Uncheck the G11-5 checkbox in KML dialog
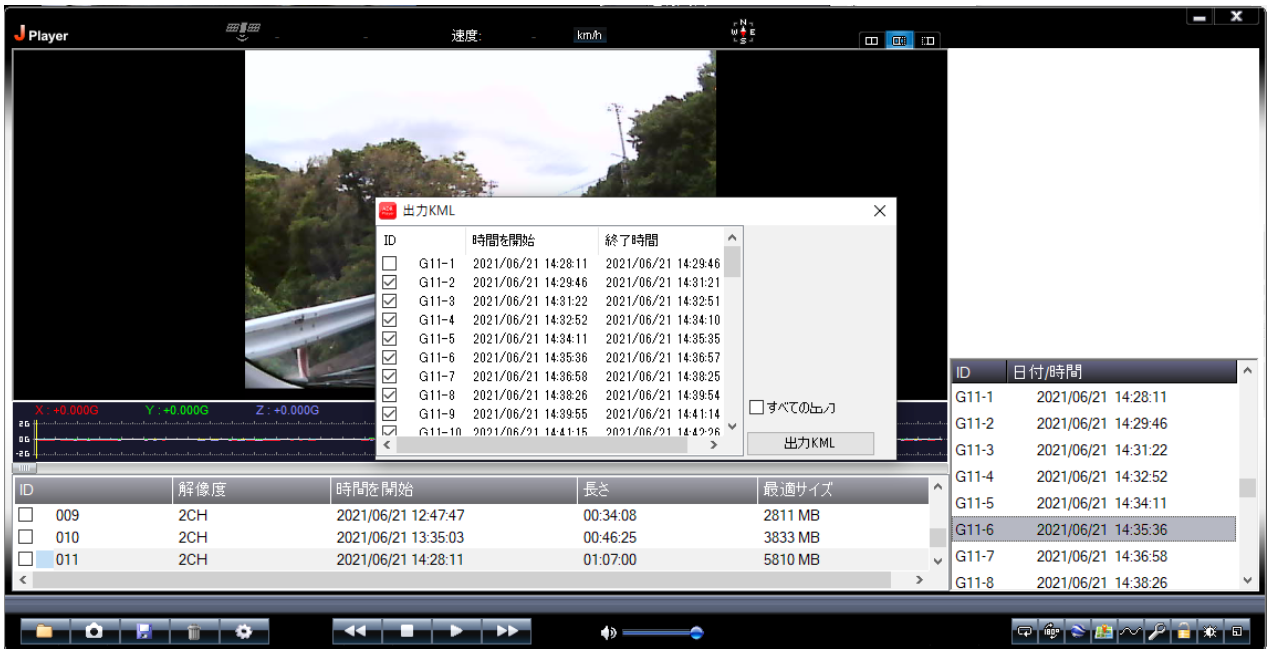This screenshot has width=1271, height=656. [x=390, y=339]
